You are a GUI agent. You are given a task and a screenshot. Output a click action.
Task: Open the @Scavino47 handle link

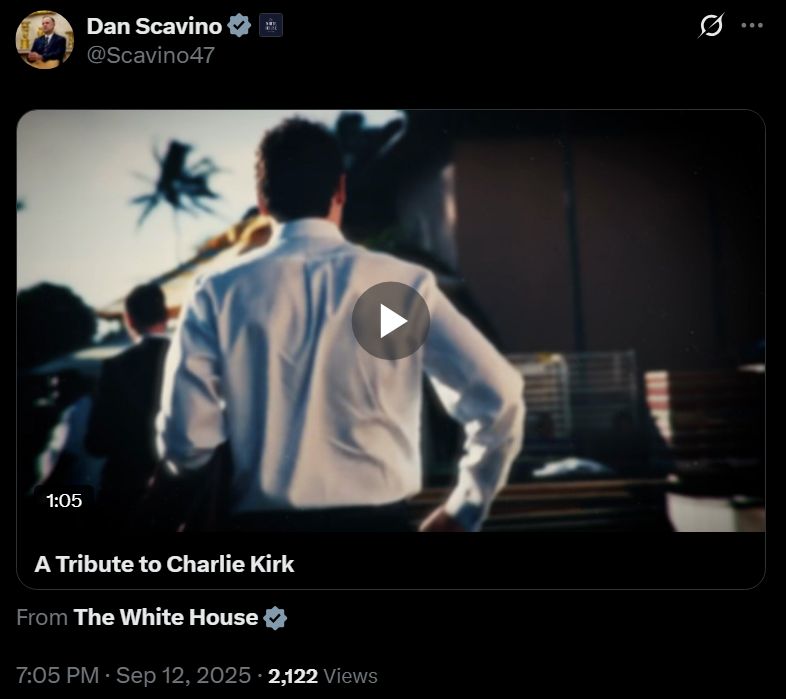click(x=151, y=55)
